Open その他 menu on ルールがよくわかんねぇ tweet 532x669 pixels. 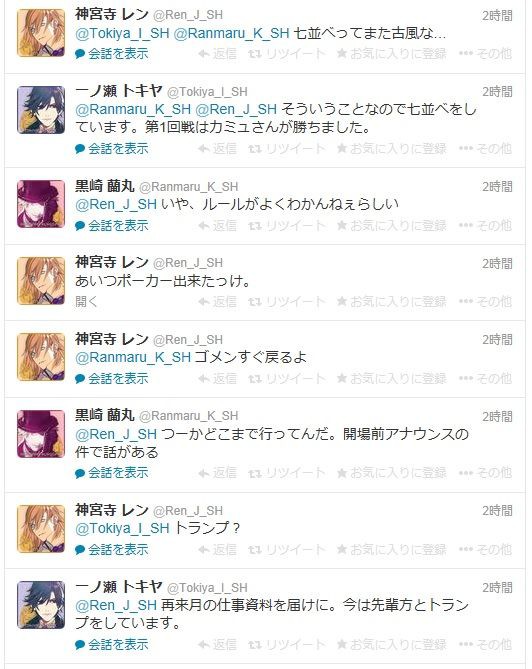pos(485,225)
